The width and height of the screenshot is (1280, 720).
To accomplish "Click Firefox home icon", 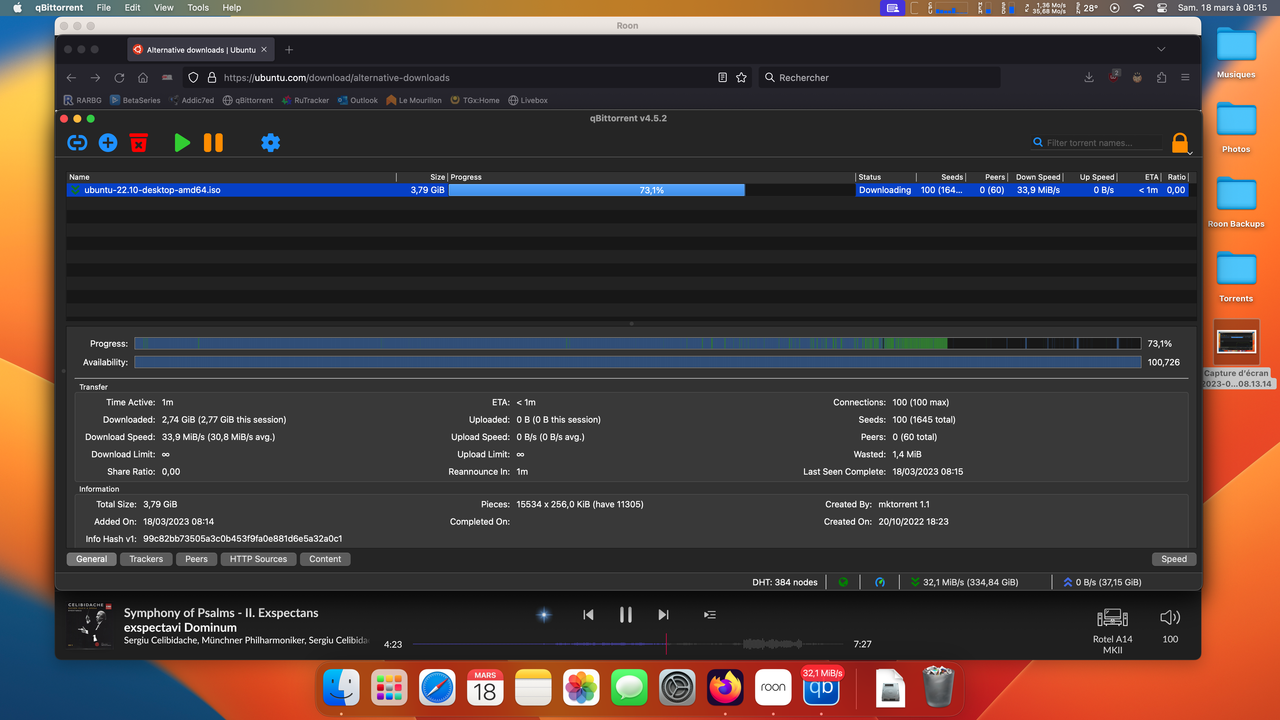I will point(143,77).
